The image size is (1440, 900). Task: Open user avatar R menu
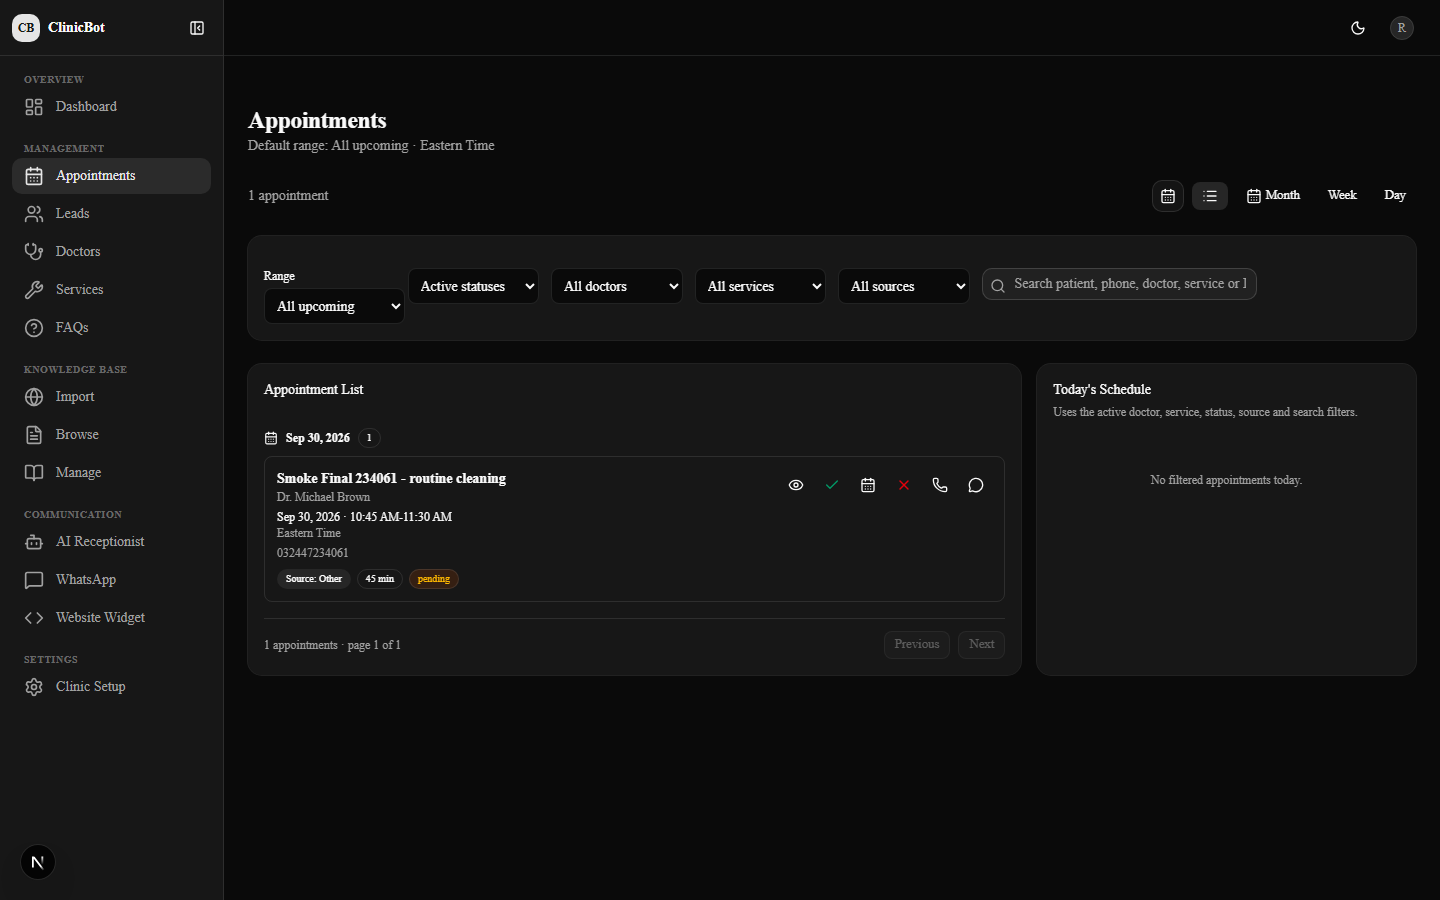pos(1402,28)
